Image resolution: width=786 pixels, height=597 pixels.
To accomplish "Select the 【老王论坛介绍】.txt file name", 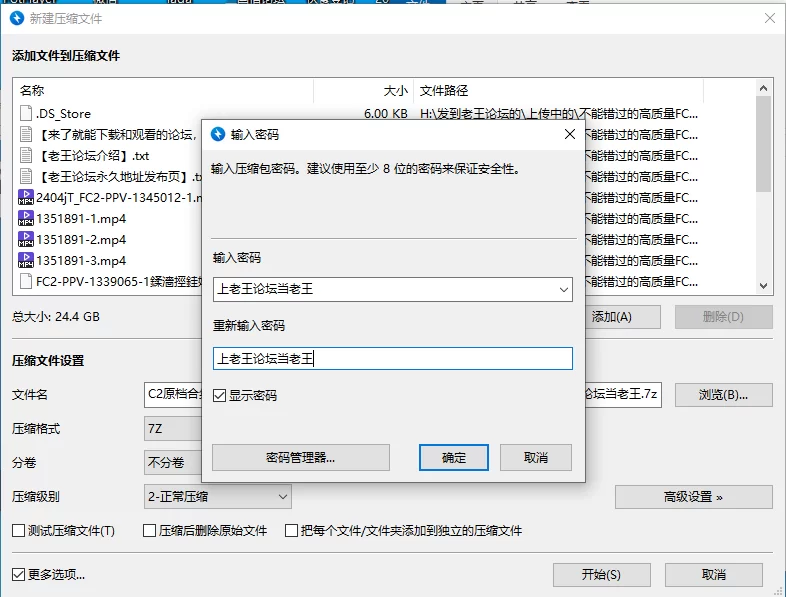I will tap(93, 155).
